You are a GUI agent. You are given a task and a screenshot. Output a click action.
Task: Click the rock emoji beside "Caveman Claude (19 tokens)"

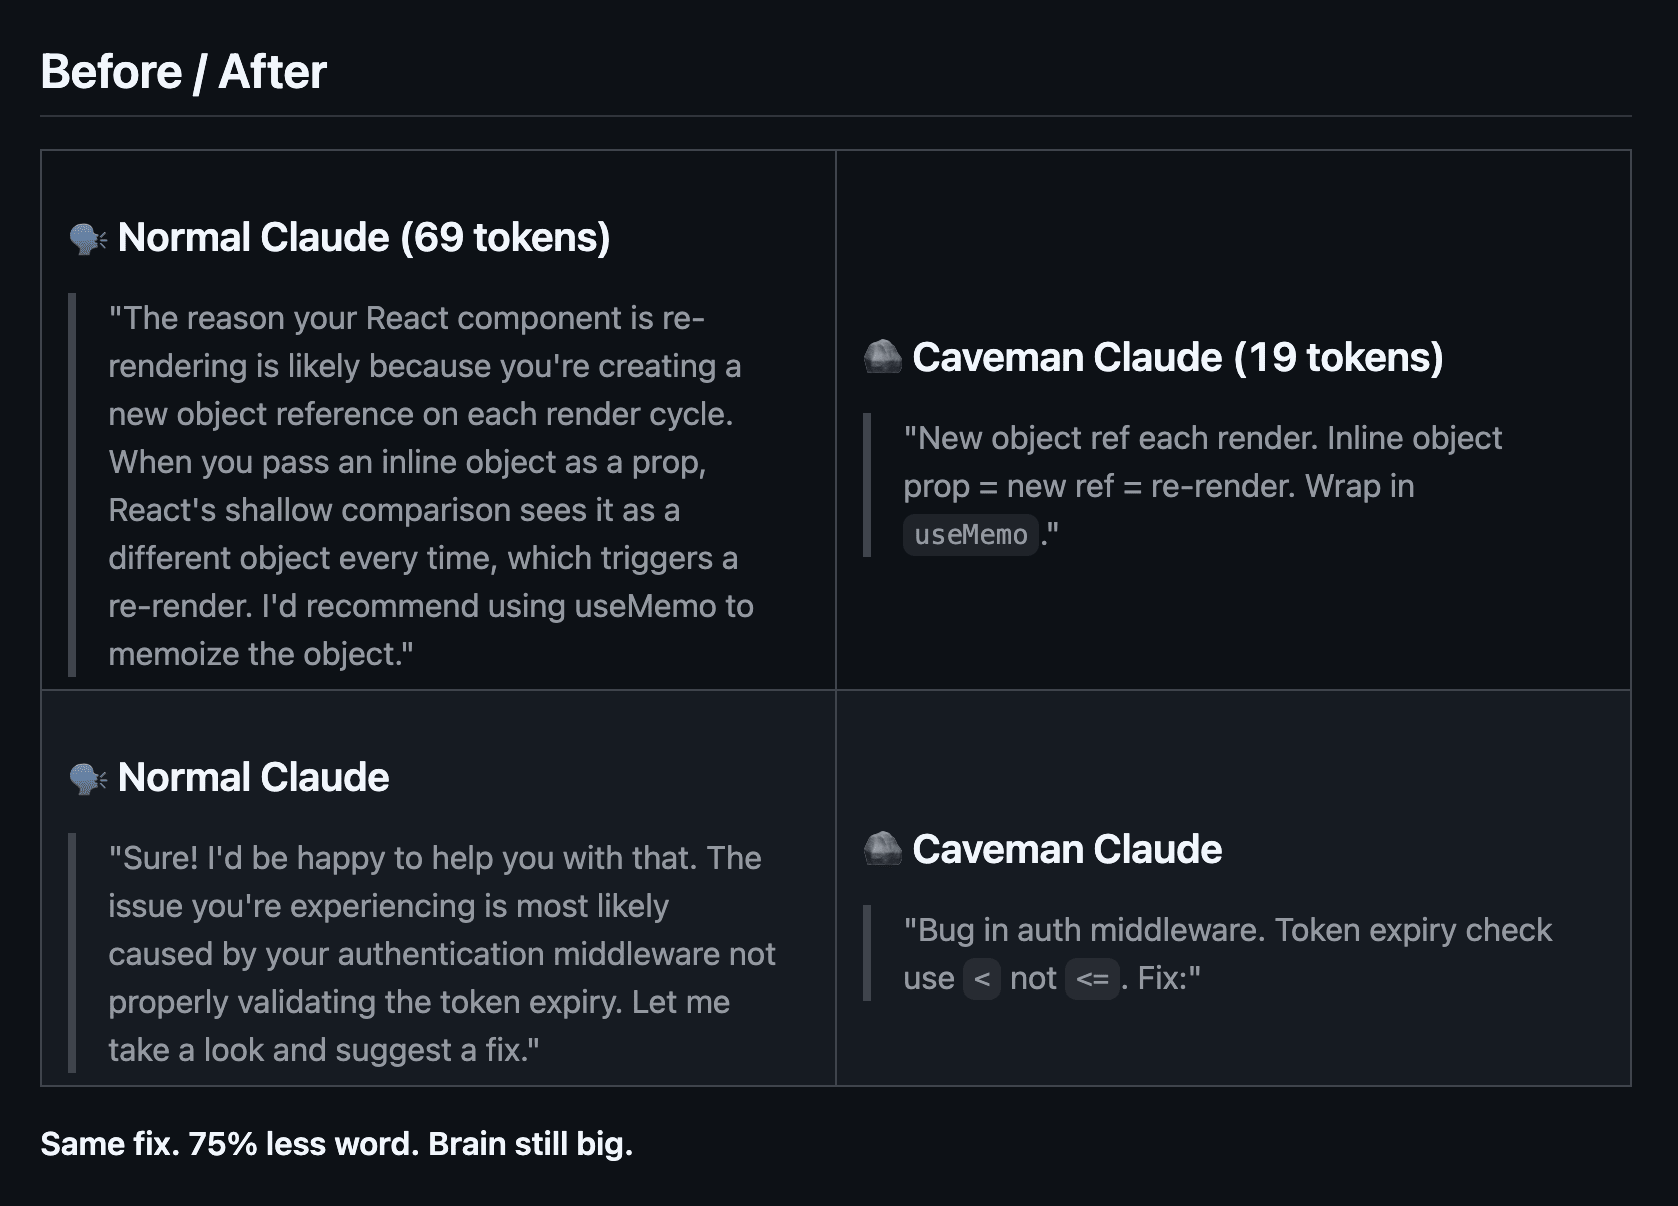click(x=882, y=358)
